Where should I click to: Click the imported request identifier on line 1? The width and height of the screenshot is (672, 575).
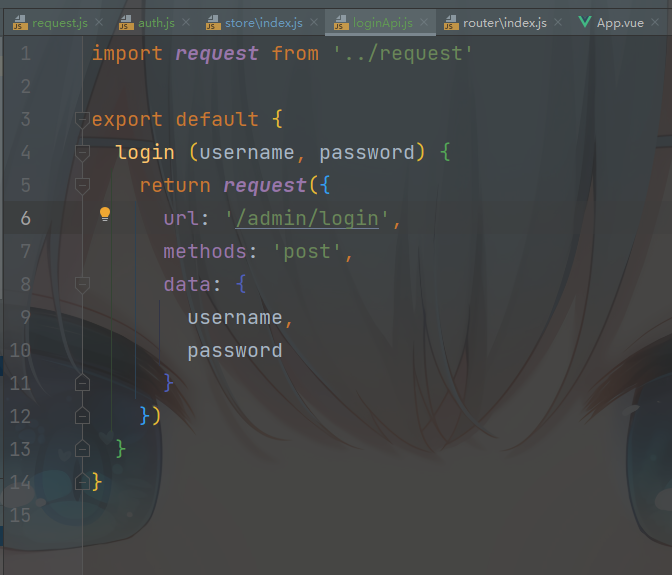(x=217, y=54)
